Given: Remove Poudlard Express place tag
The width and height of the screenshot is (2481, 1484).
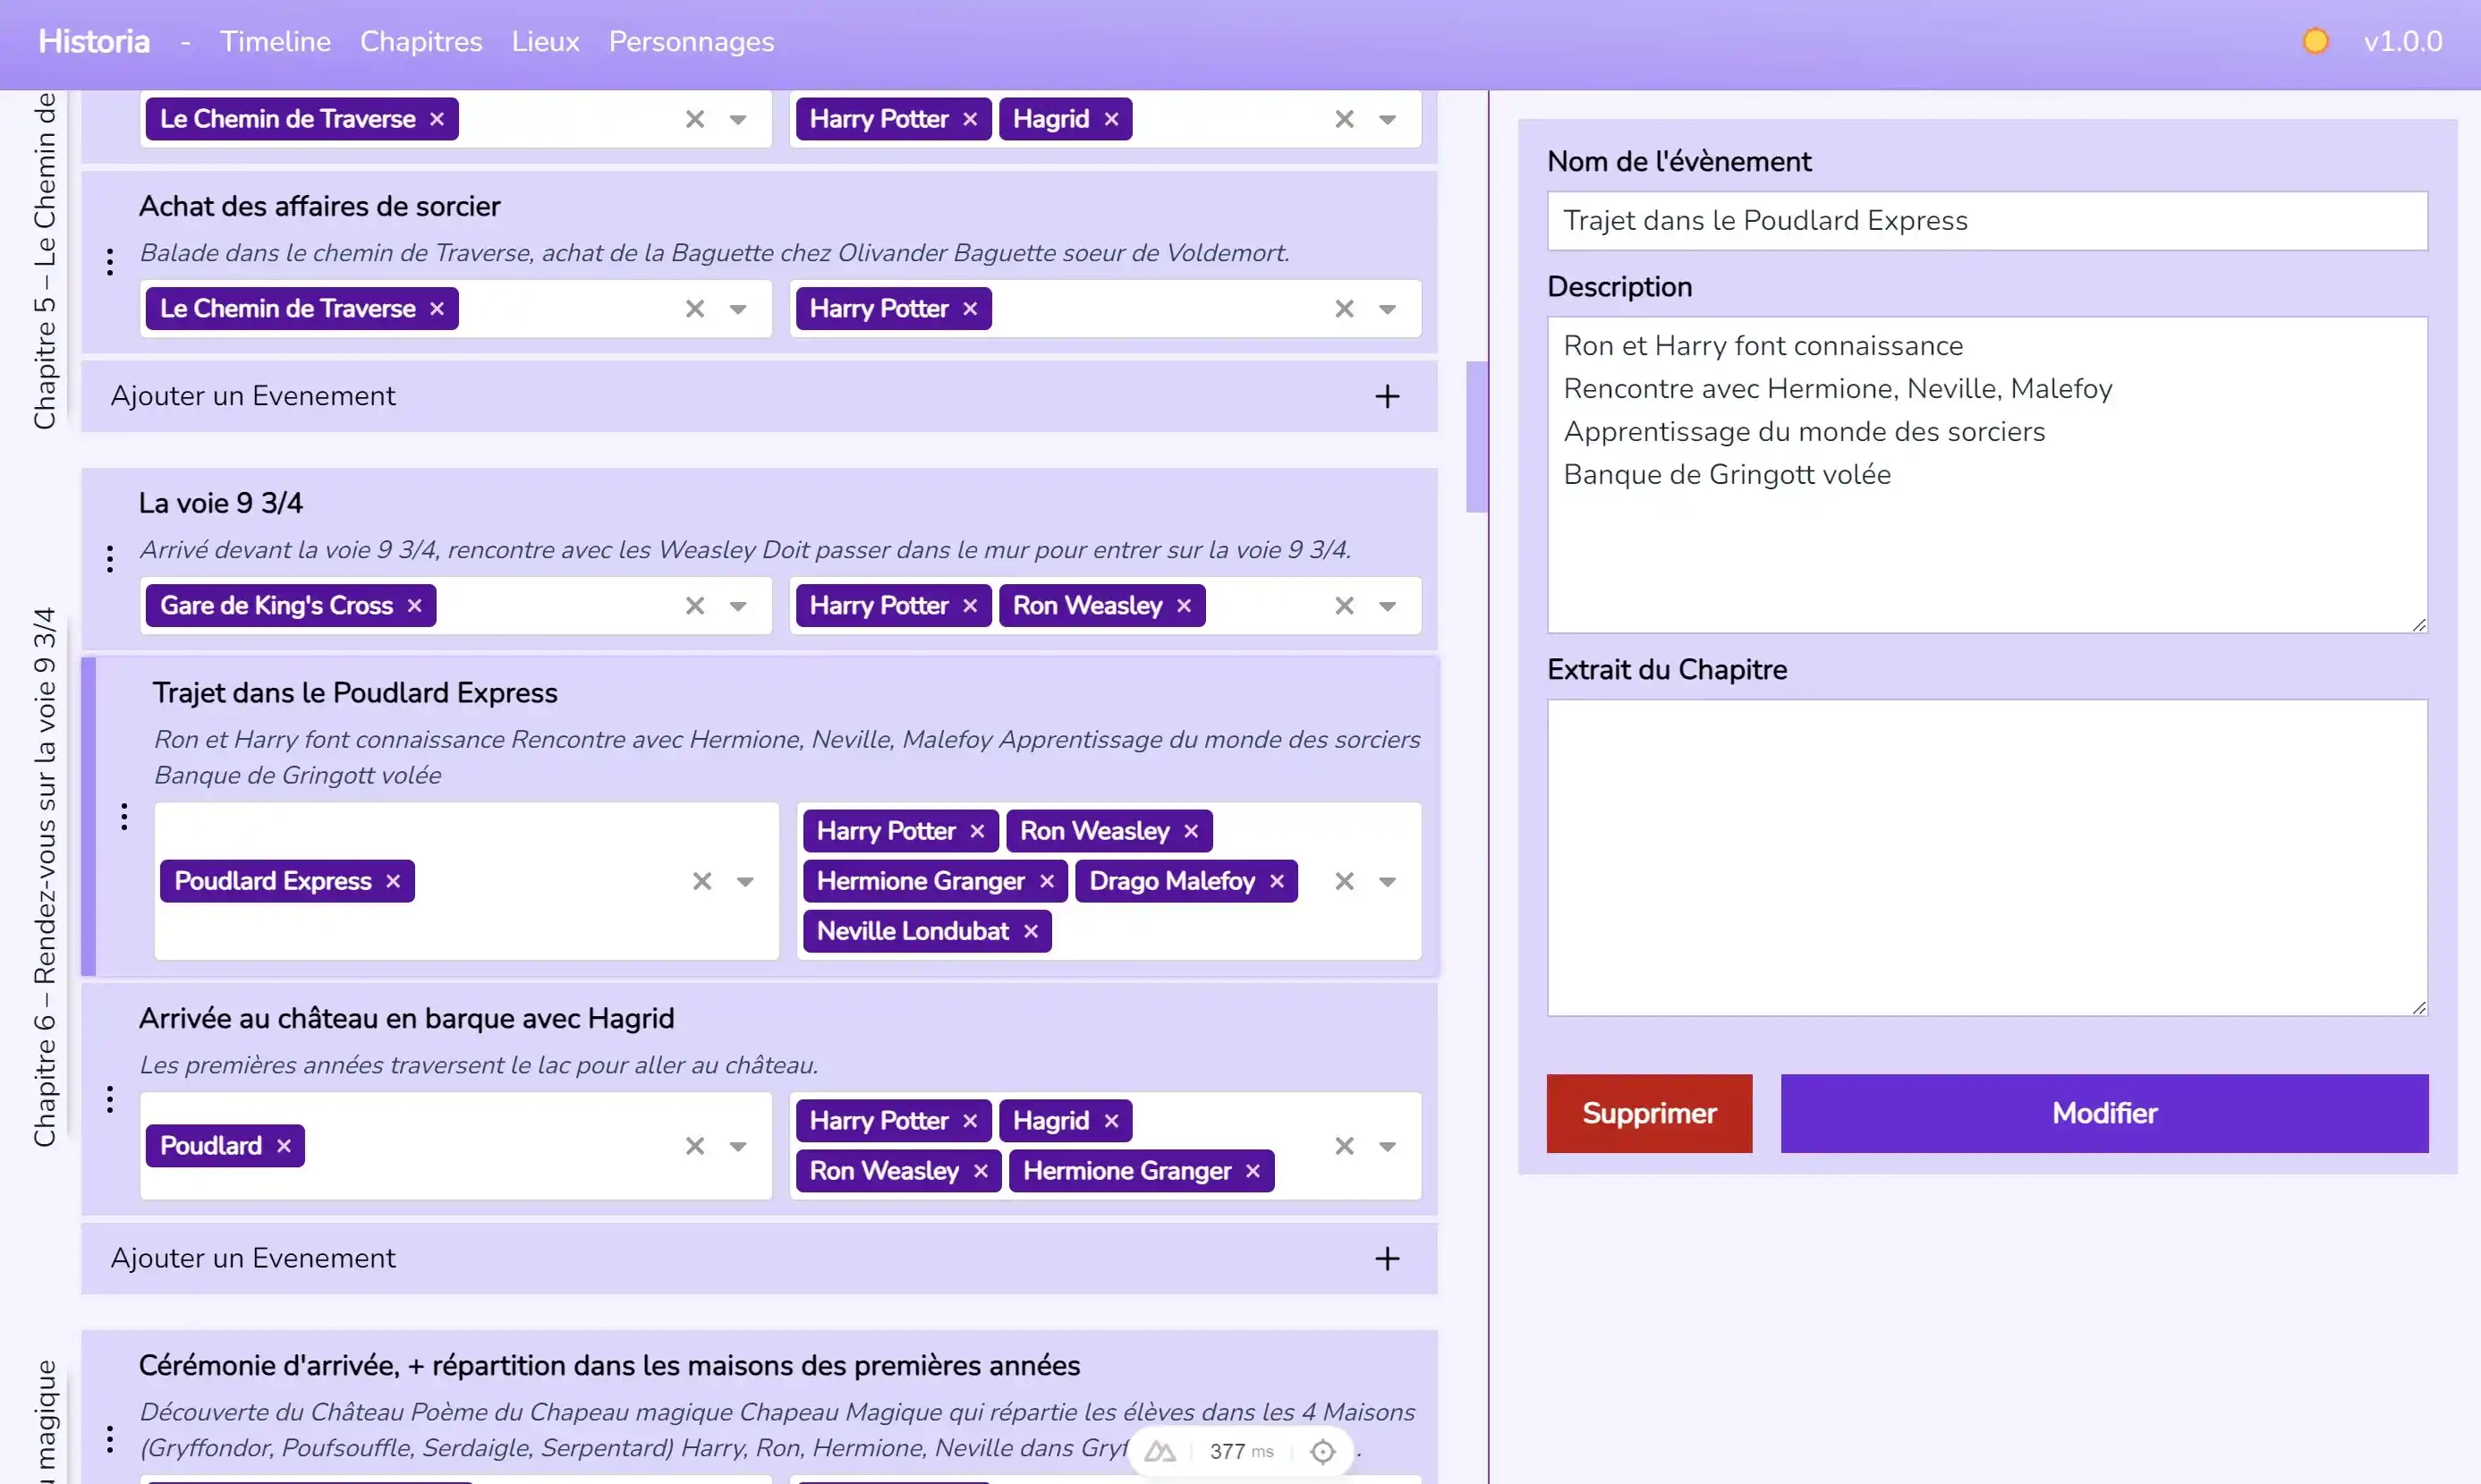Looking at the screenshot, I should pyautogui.click(x=393, y=881).
